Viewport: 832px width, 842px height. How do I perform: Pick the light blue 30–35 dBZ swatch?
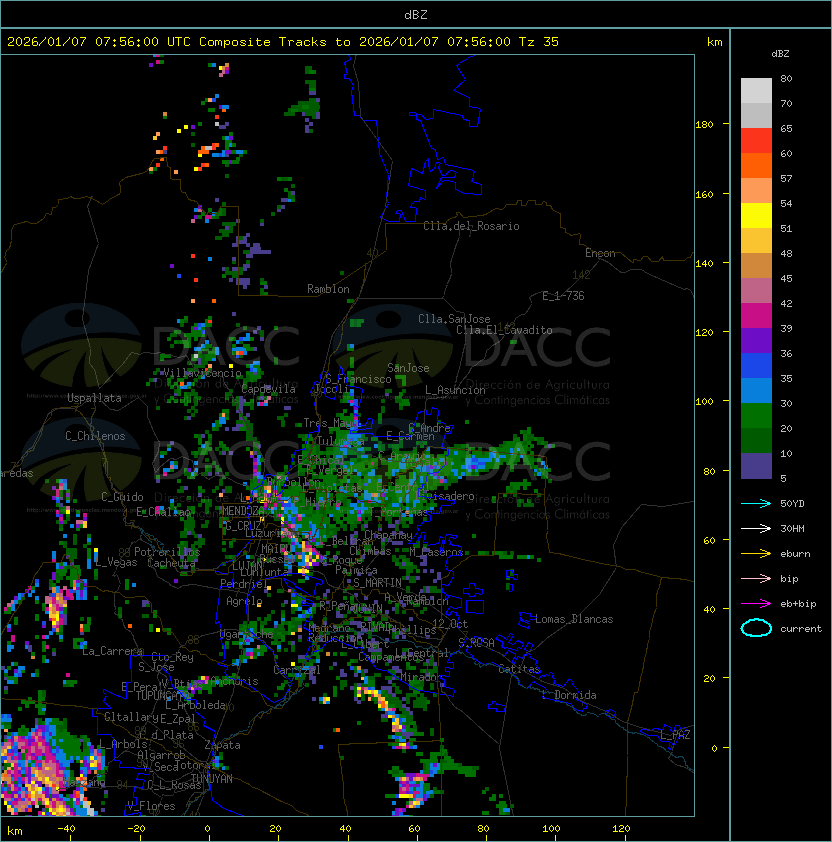pyautogui.click(x=756, y=390)
